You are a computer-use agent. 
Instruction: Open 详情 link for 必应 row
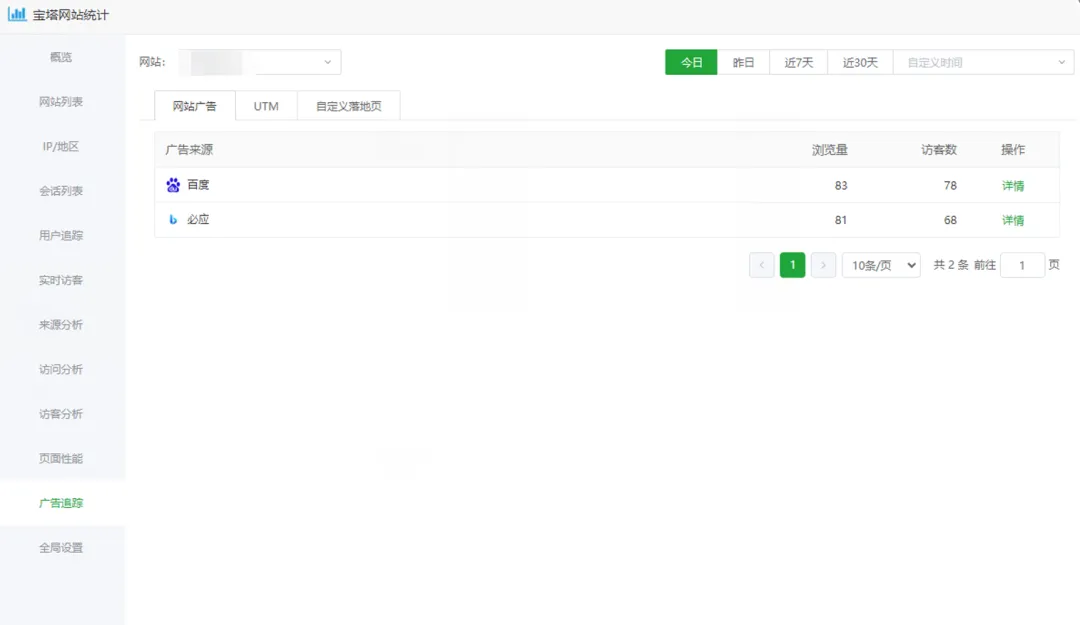point(1012,220)
